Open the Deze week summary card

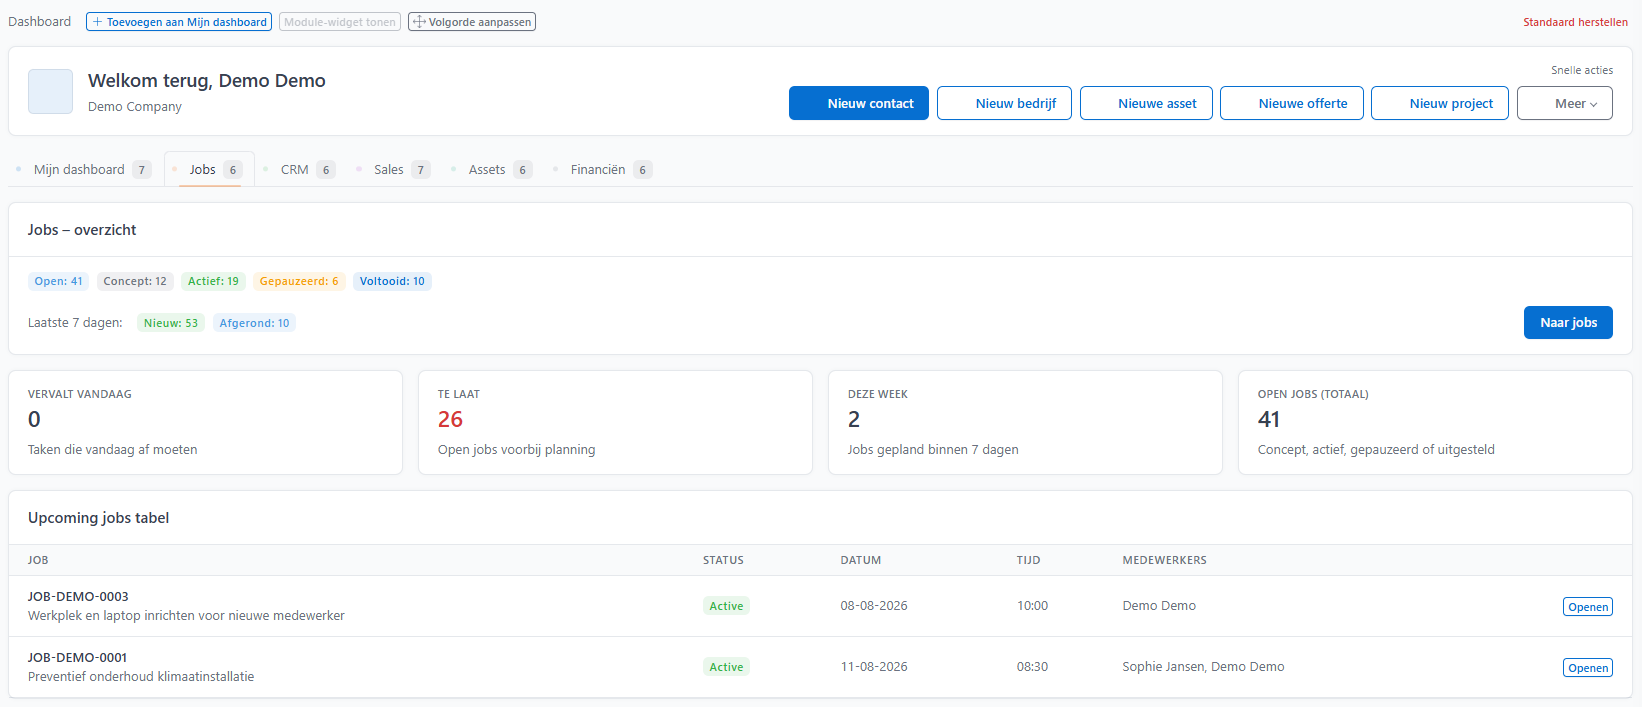1025,422
